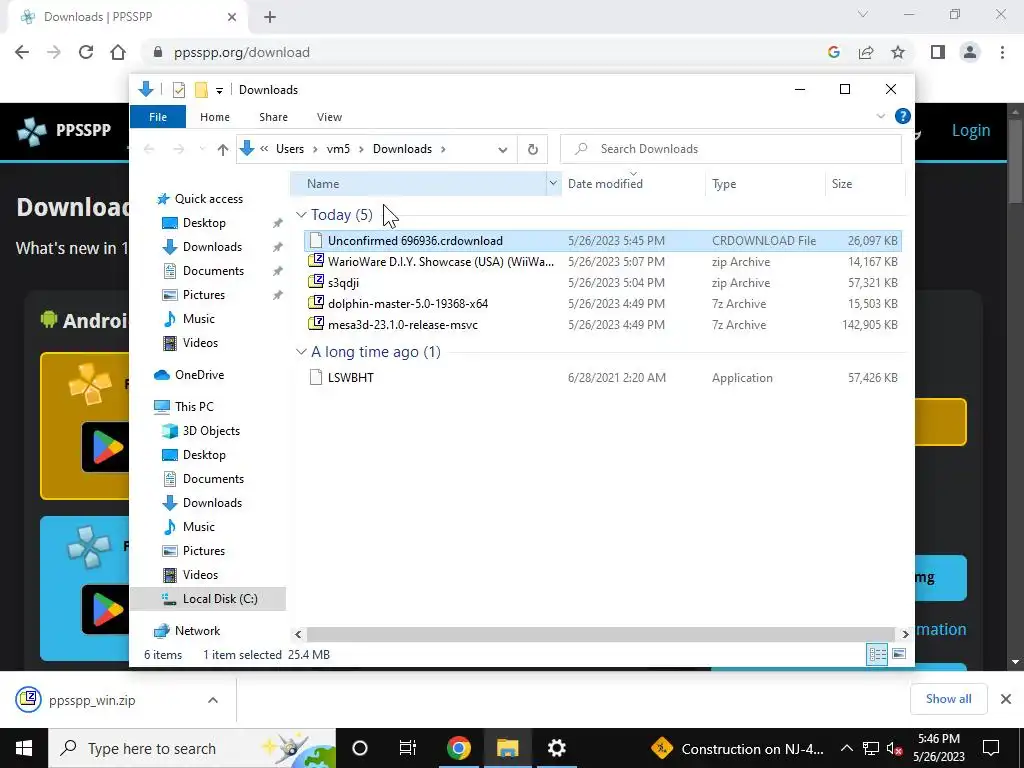
Task: Open Name column filter dropdown
Action: click(x=553, y=184)
